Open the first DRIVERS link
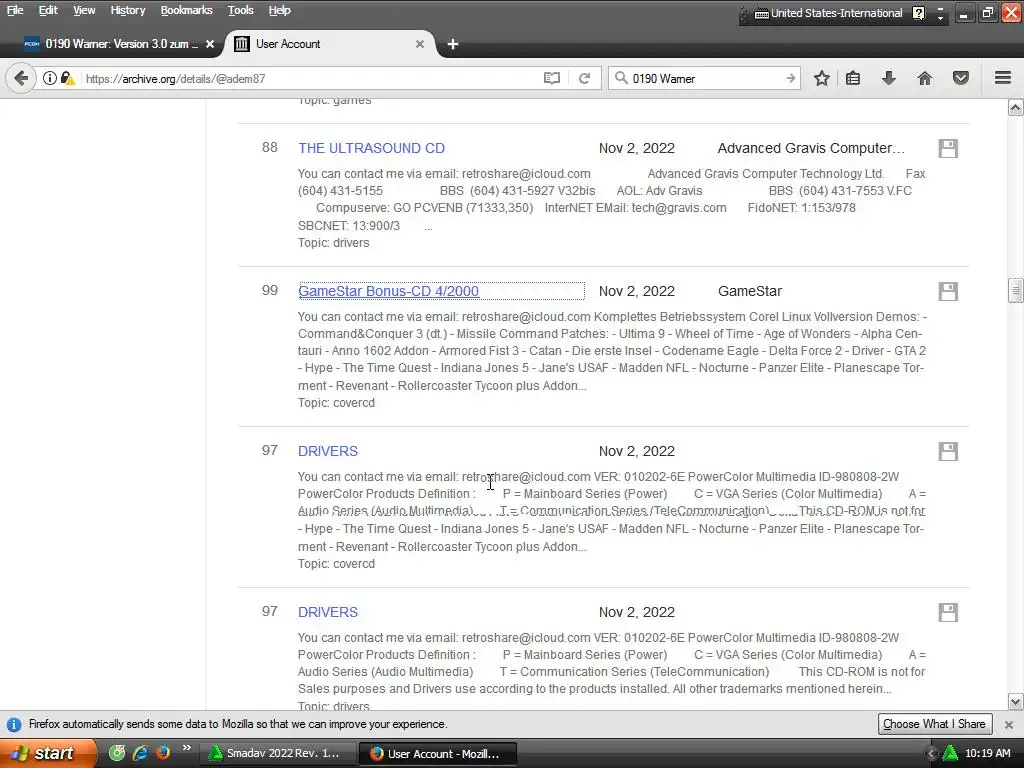The width and height of the screenshot is (1024, 768). pyautogui.click(x=328, y=451)
